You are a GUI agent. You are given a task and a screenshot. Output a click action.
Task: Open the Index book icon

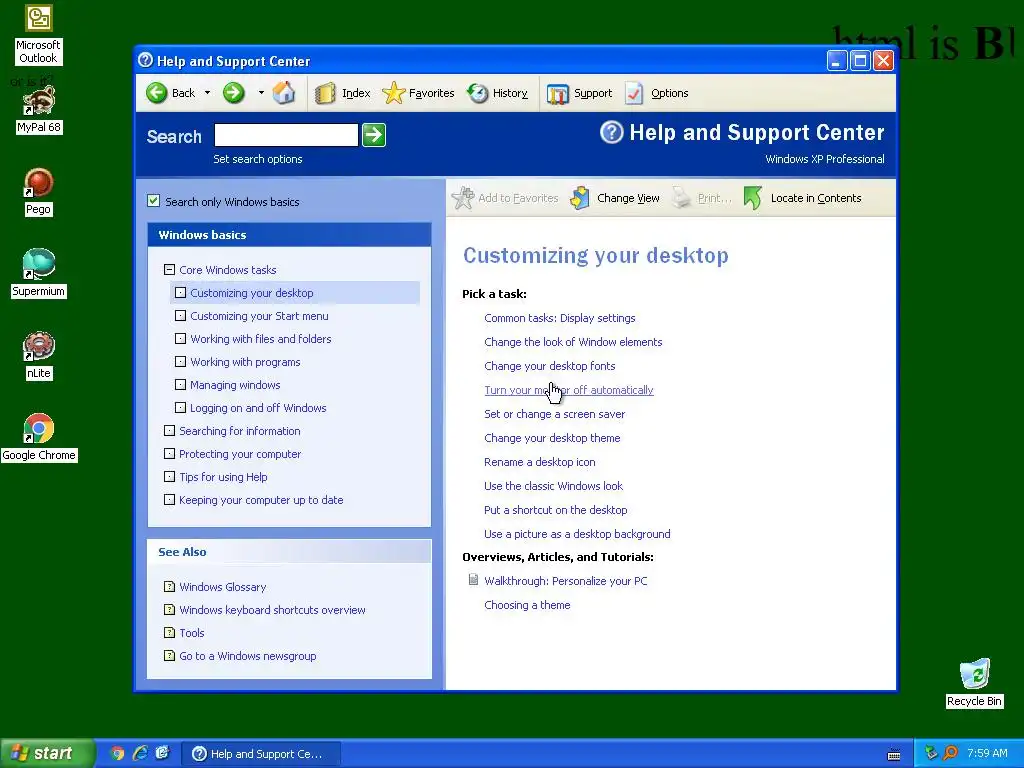pyautogui.click(x=325, y=93)
